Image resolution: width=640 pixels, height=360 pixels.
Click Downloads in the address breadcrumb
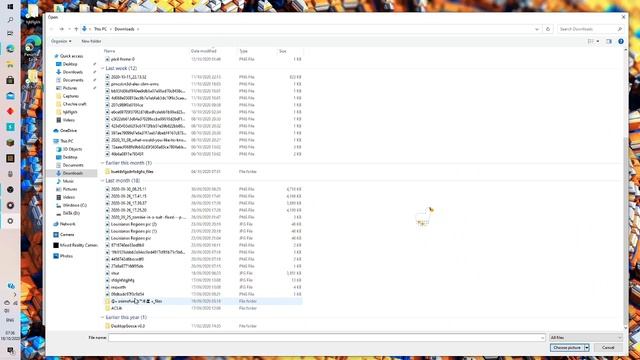pyautogui.click(x=124, y=29)
